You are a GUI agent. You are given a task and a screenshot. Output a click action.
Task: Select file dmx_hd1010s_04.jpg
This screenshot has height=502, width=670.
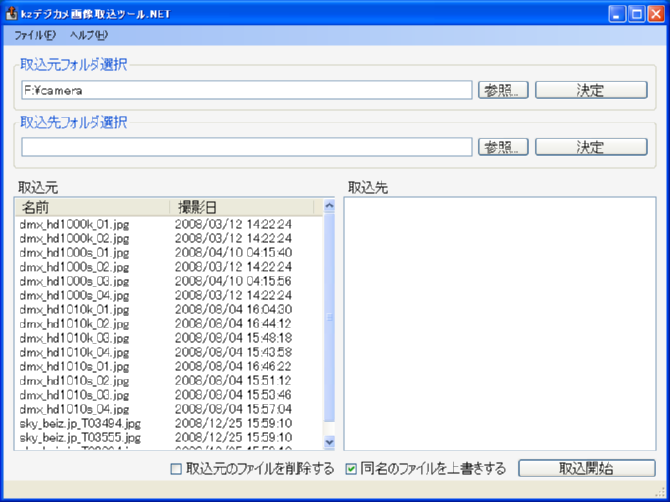coord(74,409)
